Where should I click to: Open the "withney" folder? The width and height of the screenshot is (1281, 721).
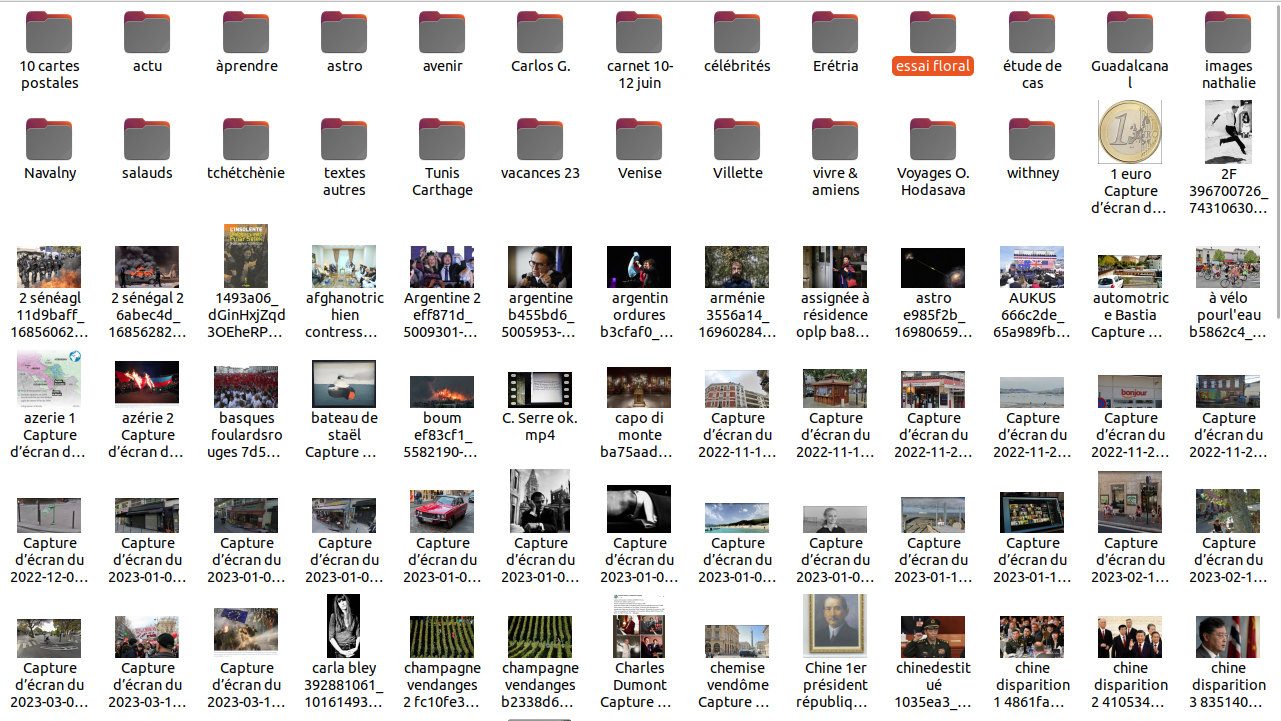(x=1032, y=140)
